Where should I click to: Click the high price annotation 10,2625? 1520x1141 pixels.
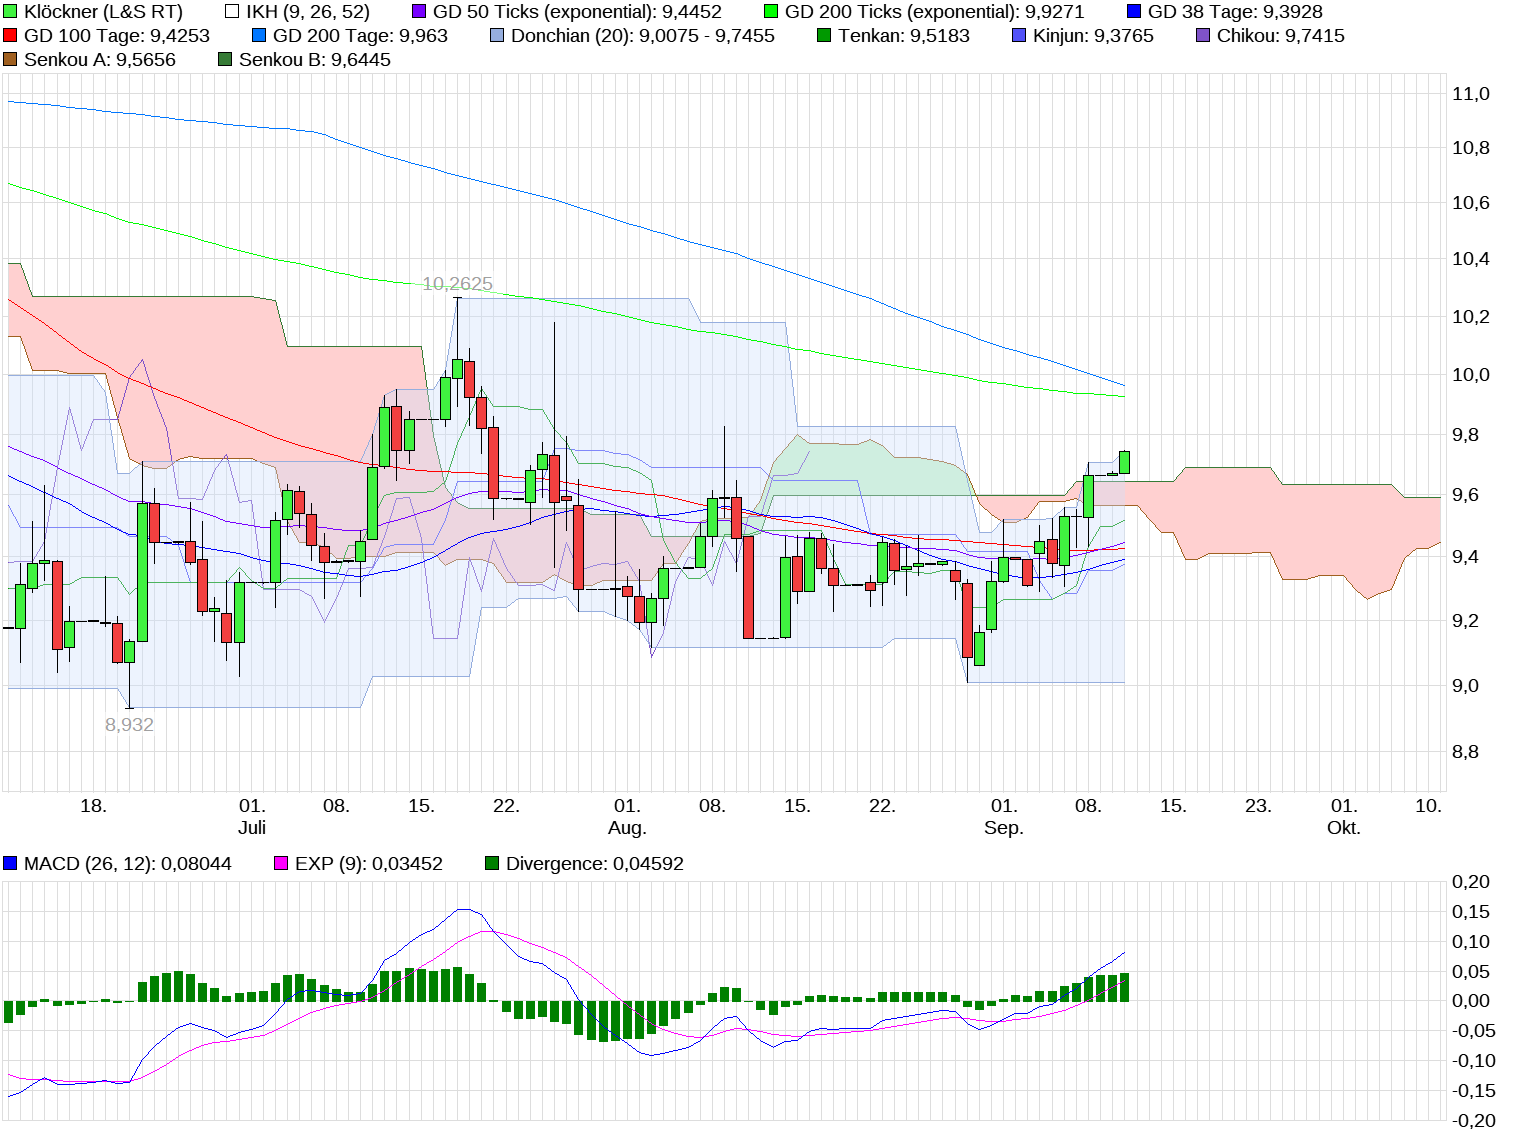pos(457,284)
